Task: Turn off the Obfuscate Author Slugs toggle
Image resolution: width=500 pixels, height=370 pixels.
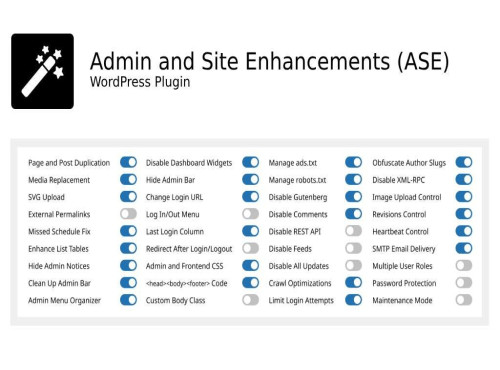Action: pyautogui.click(x=464, y=162)
